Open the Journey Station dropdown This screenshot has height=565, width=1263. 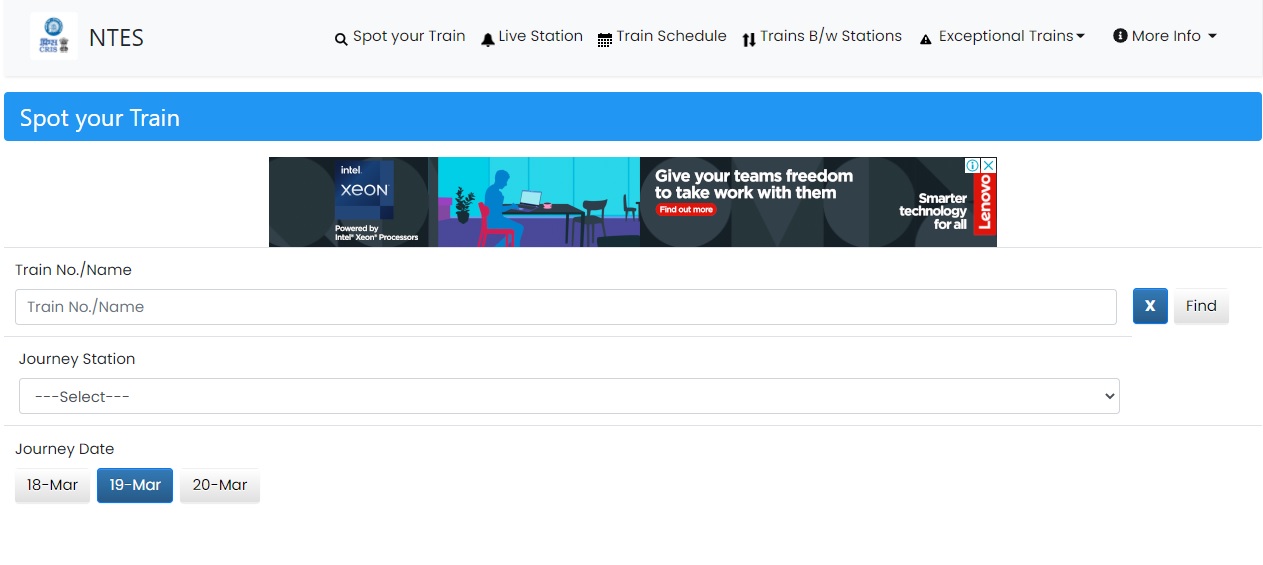point(569,396)
